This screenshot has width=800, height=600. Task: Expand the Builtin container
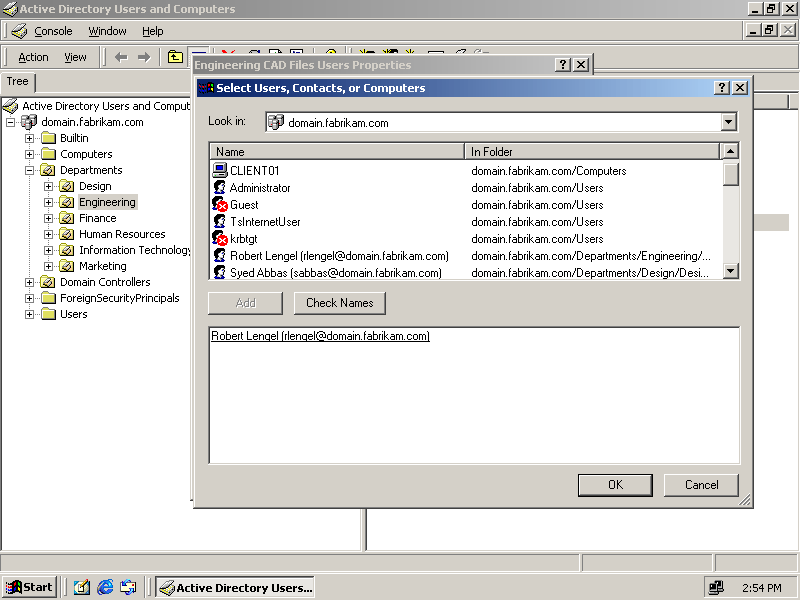coord(30,138)
